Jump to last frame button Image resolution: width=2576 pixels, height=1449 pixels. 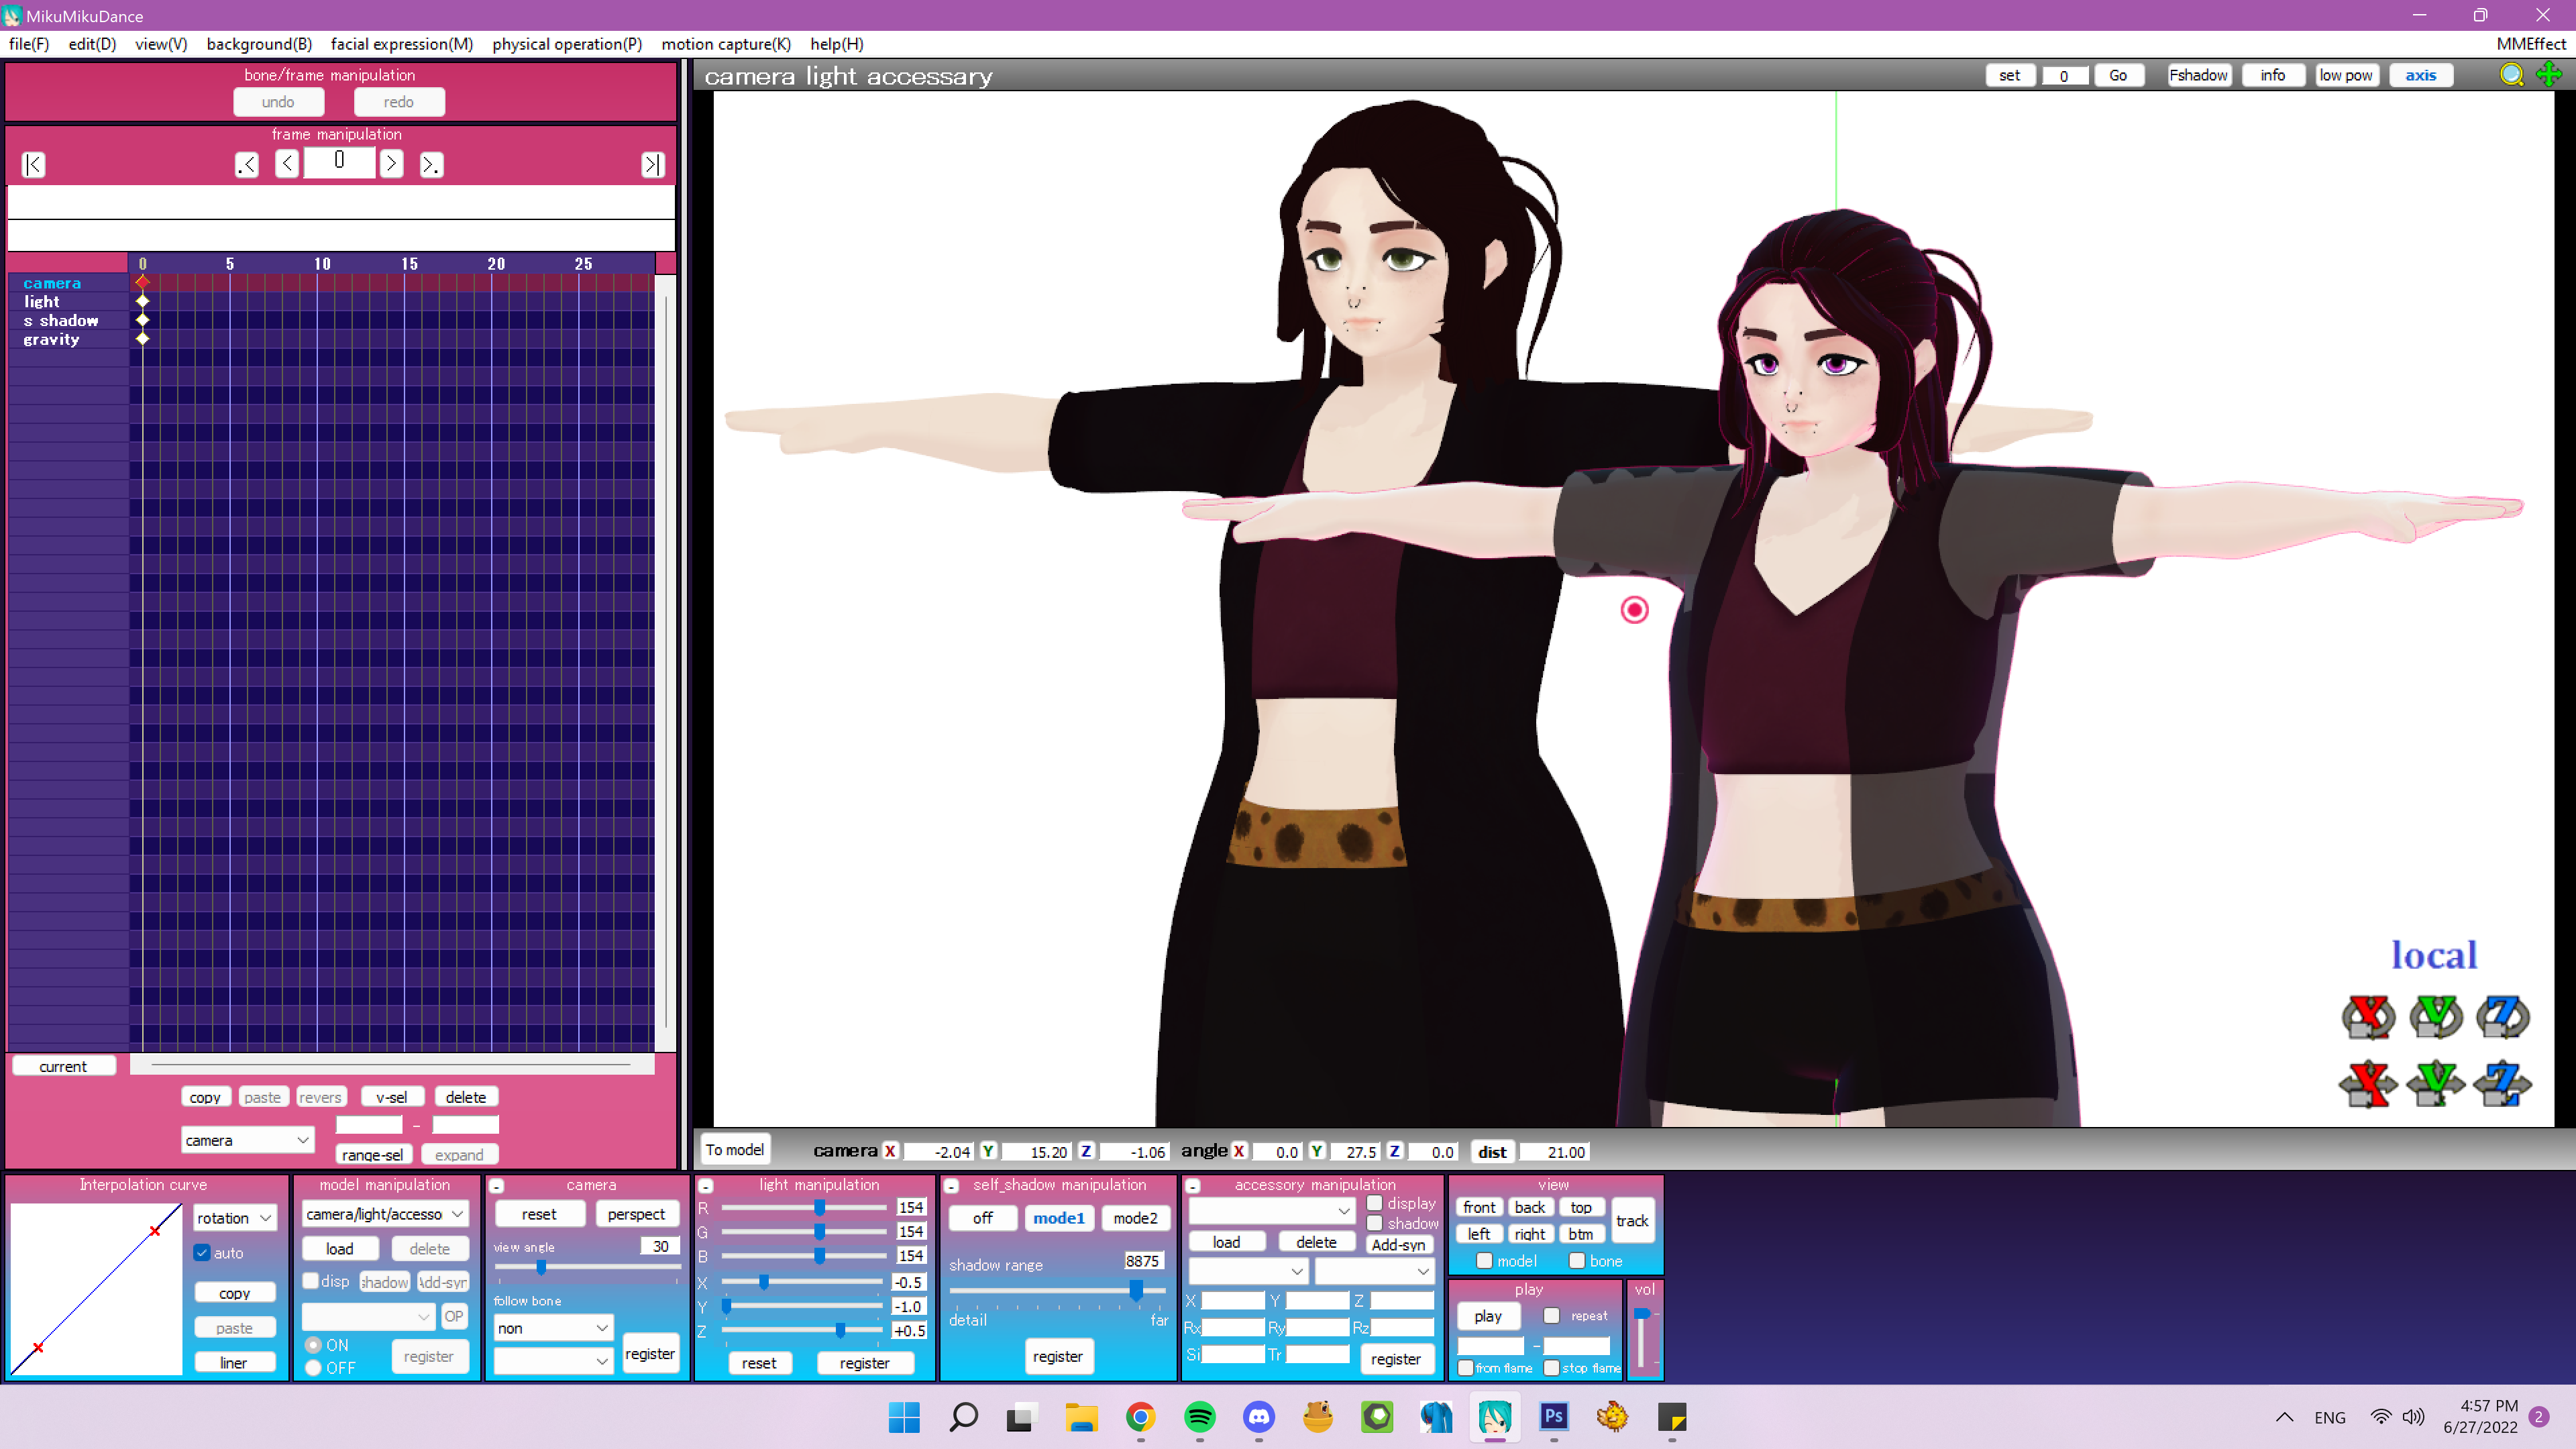pos(652,164)
